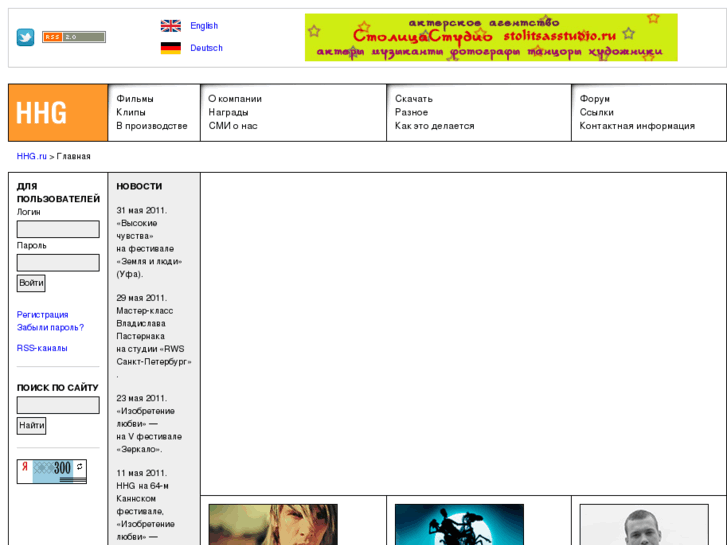Click the НОВОСТИ heading
Screen dimensions: 727x545
[x=139, y=186]
